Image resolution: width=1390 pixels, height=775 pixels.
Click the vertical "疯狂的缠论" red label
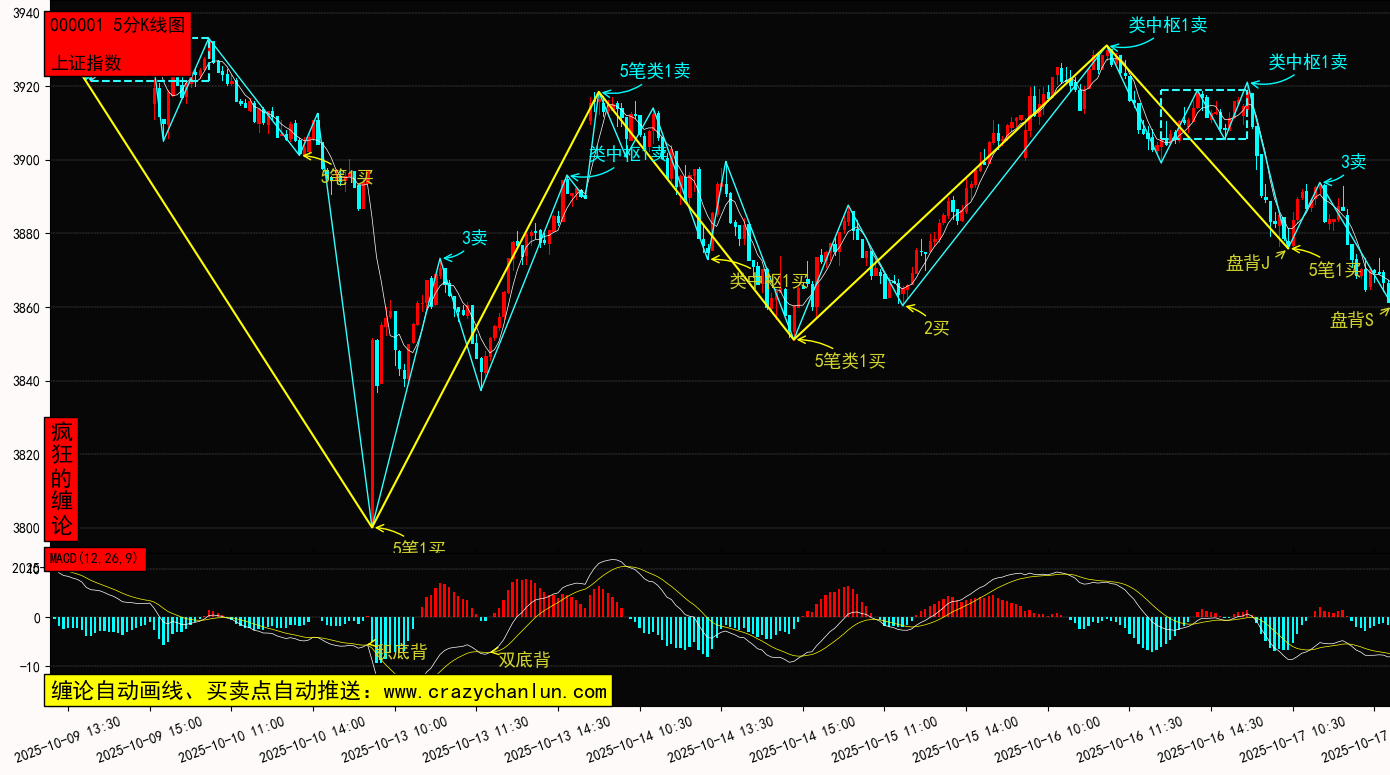(62, 478)
